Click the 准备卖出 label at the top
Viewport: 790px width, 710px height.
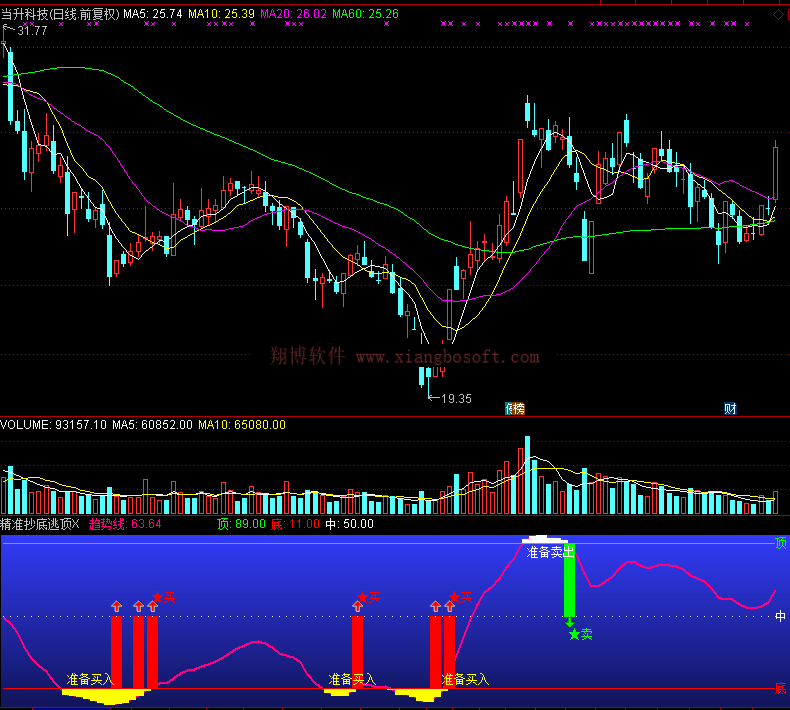click(551, 552)
